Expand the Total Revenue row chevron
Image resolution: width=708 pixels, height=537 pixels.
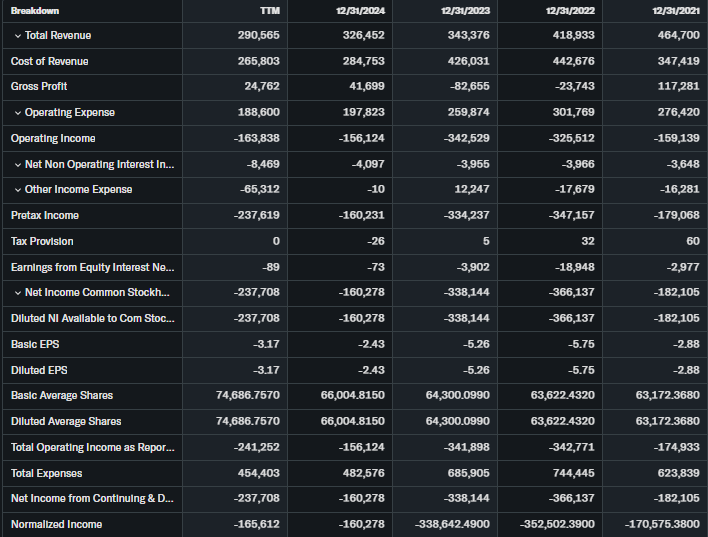(x=17, y=36)
